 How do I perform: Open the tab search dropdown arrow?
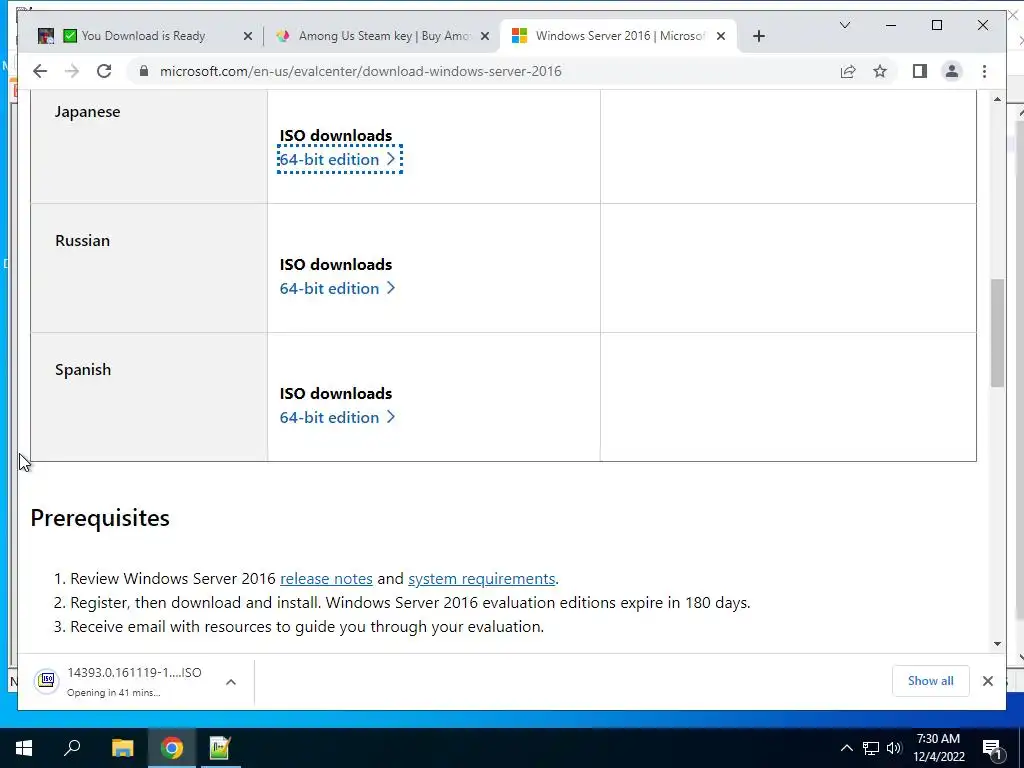click(844, 25)
